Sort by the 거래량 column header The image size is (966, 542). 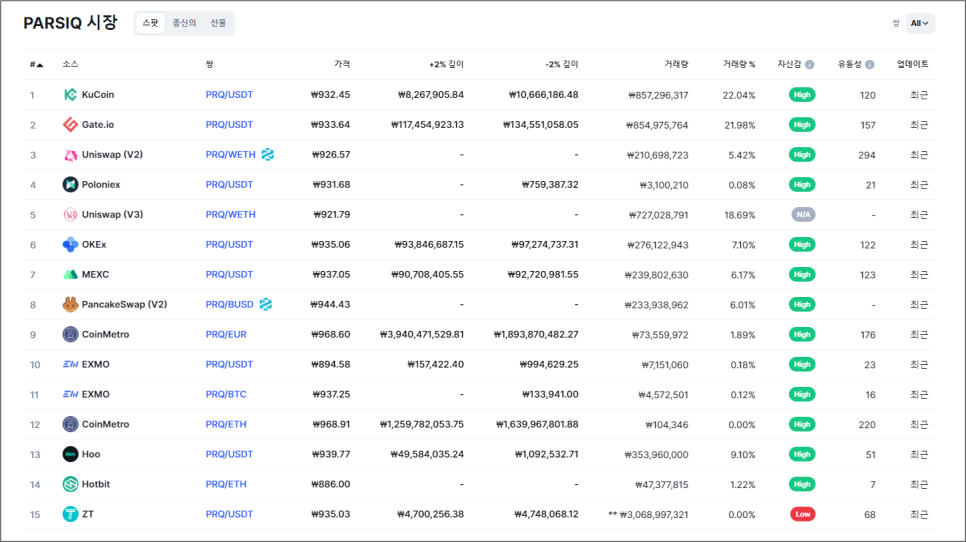[x=676, y=64]
